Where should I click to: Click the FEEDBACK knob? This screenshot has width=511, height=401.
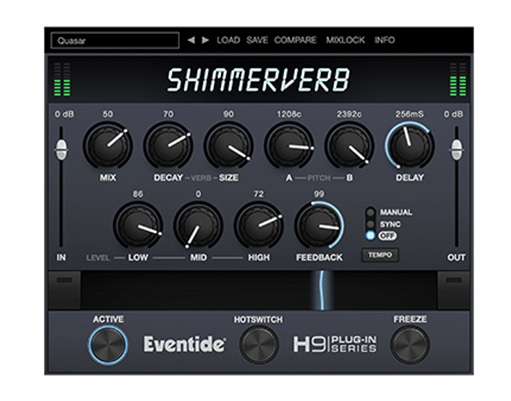[x=319, y=226]
